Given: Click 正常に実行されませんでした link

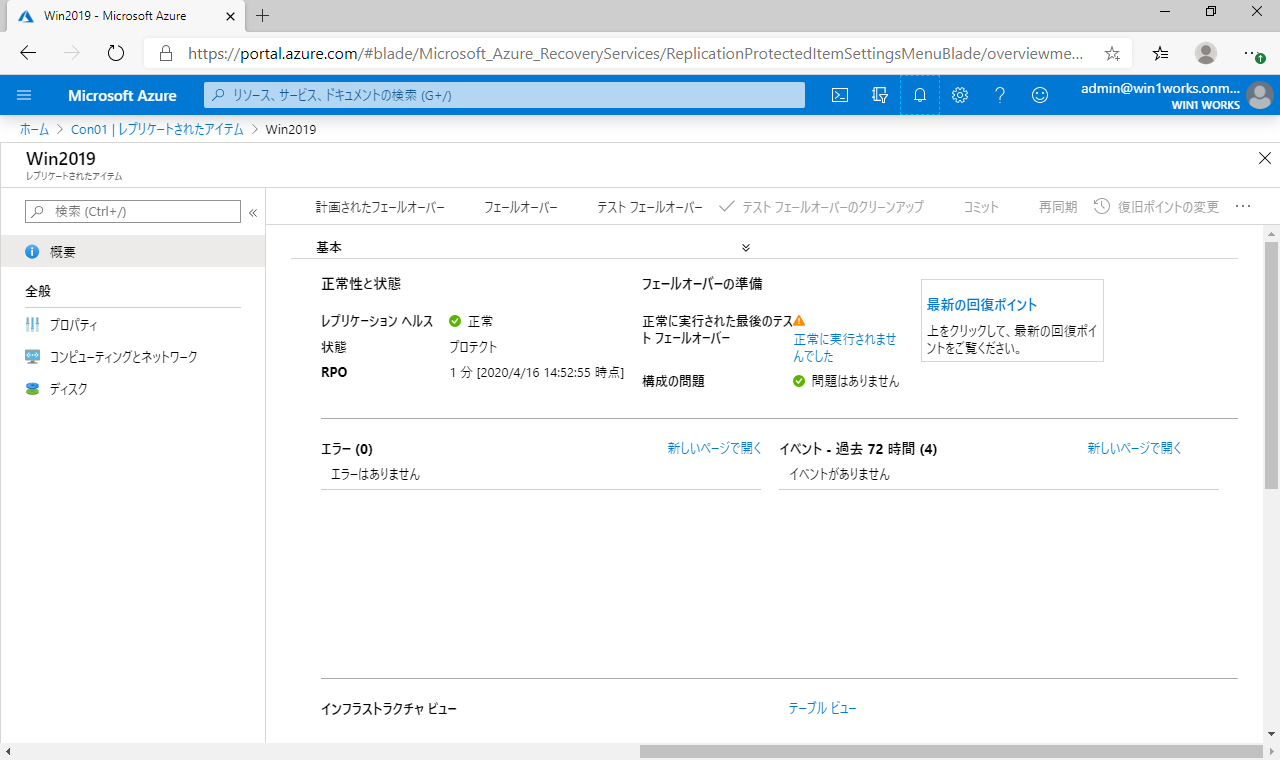Looking at the screenshot, I should (x=845, y=347).
